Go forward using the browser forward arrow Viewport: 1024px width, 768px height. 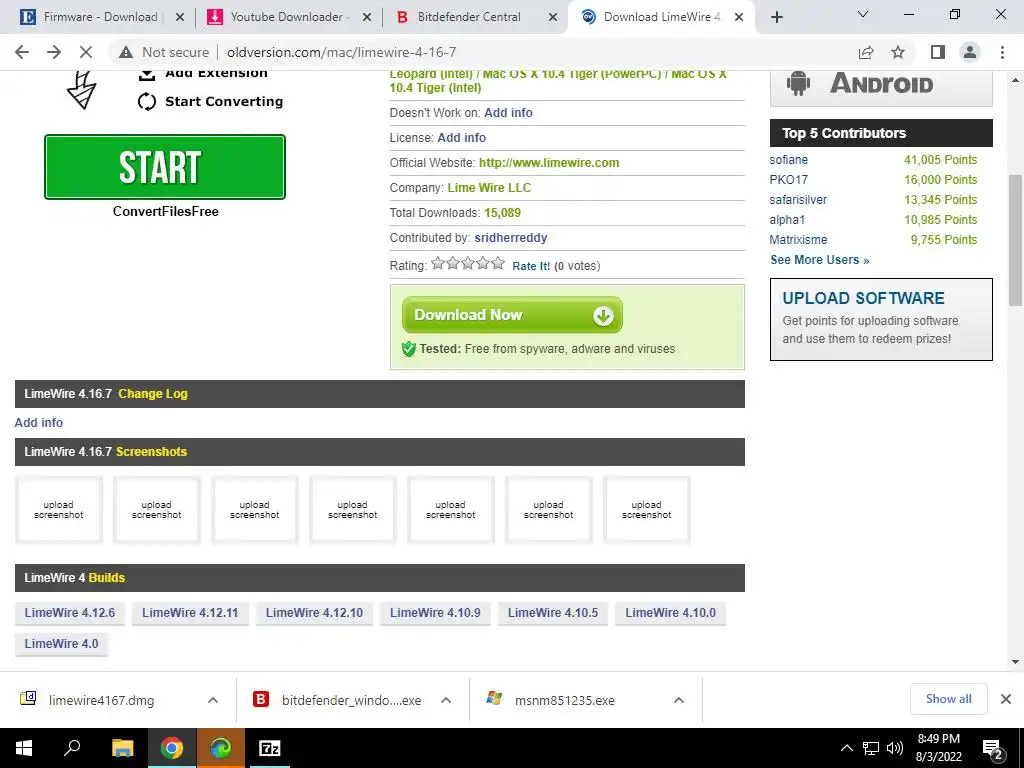pyautogui.click(x=54, y=52)
